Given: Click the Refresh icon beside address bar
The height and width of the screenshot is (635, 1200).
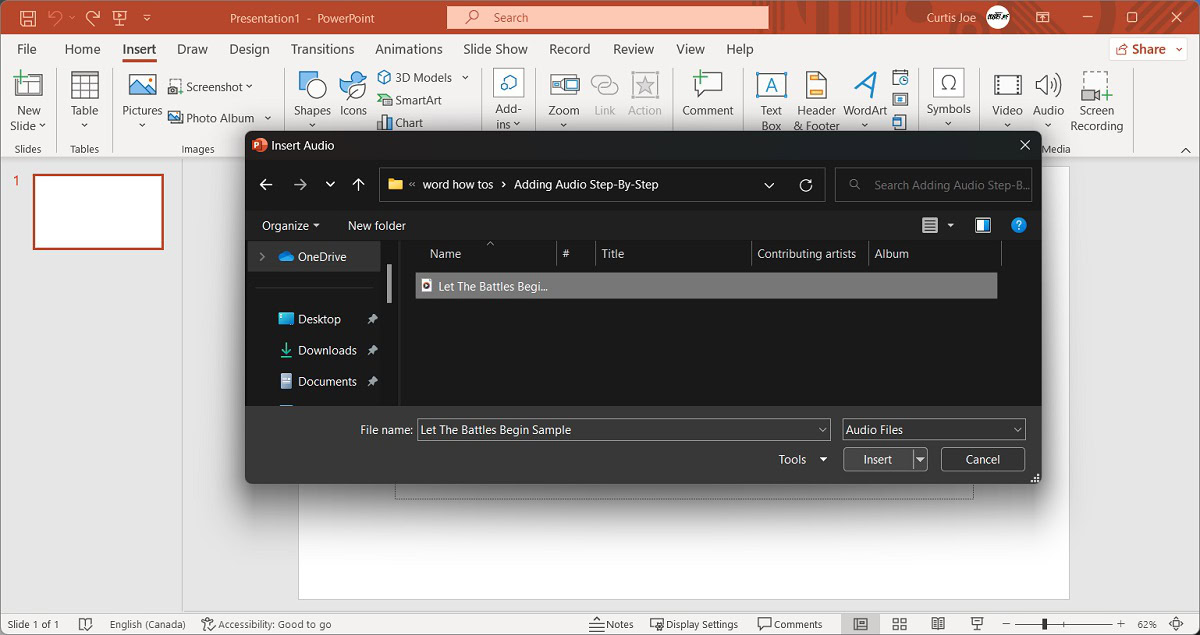Looking at the screenshot, I should pos(806,185).
